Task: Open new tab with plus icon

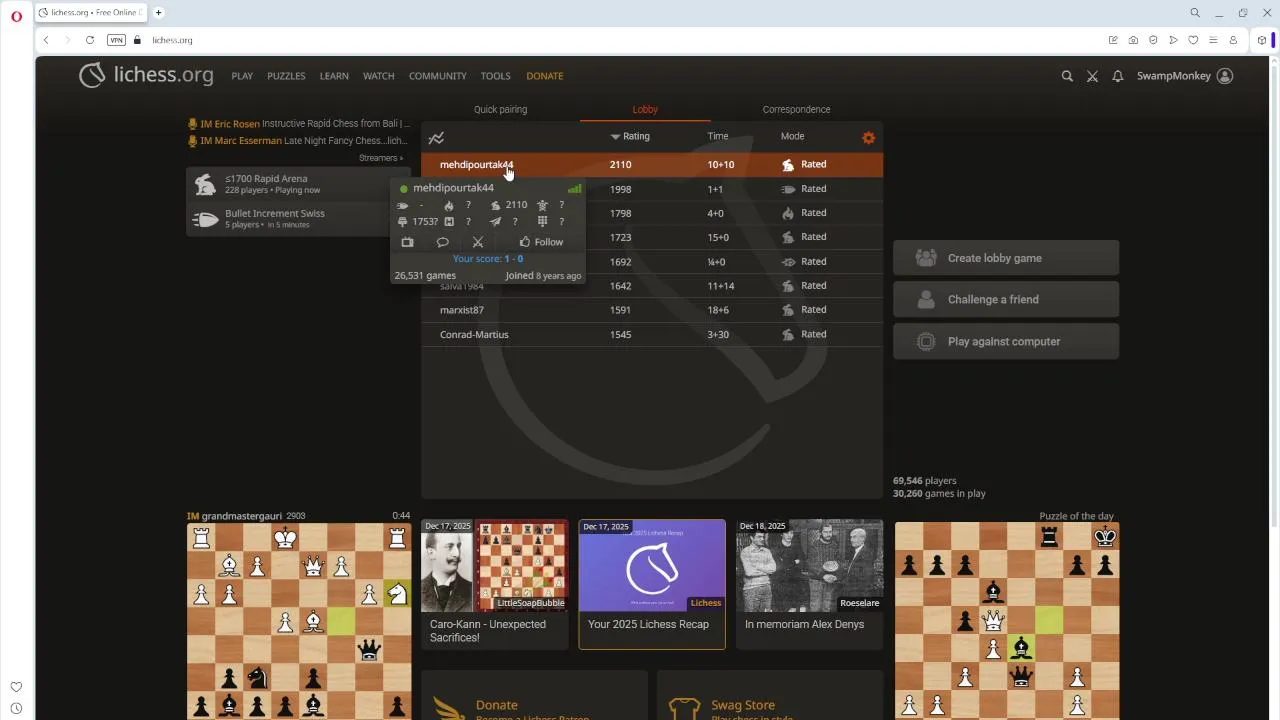Action: pyautogui.click(x=158, y=13)
